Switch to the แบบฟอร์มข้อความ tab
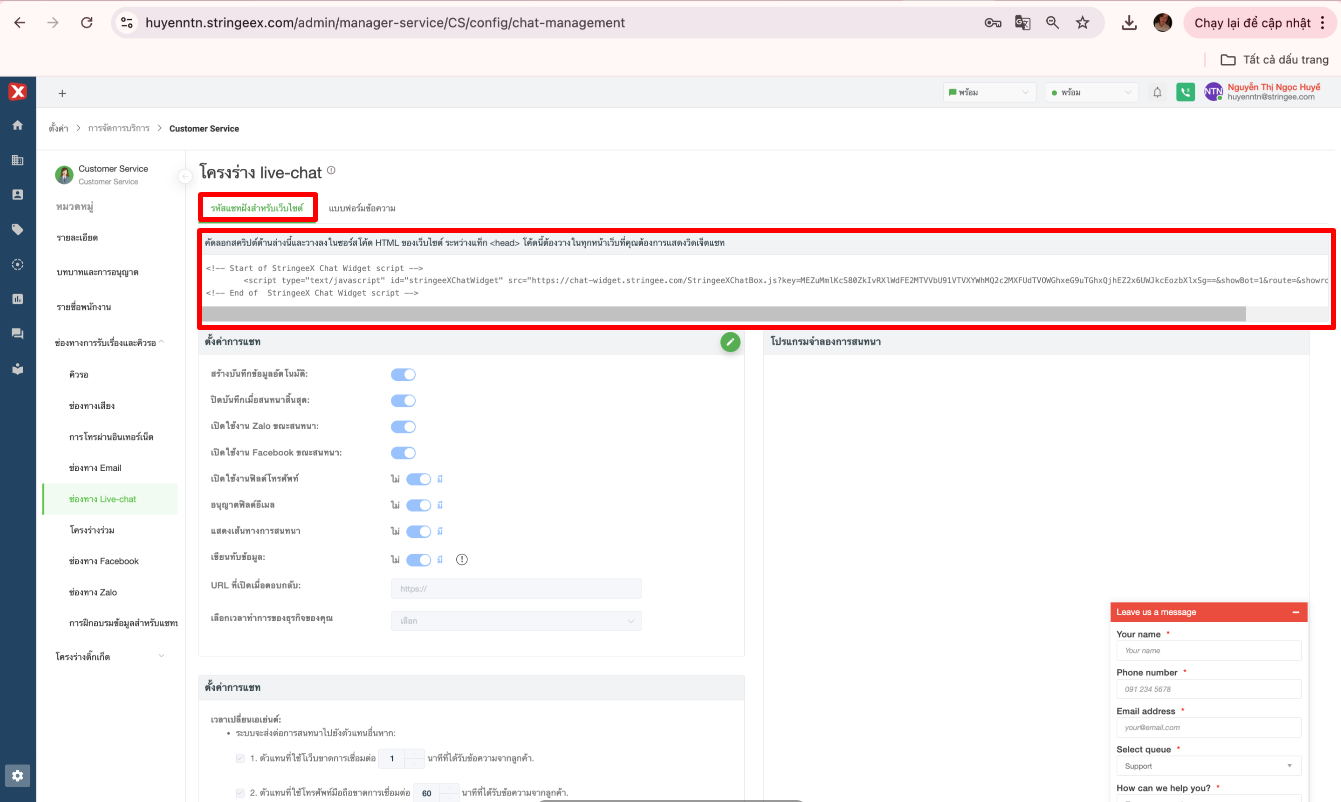Viewport: 1341px width, 802px height. (x=362, y=208)
